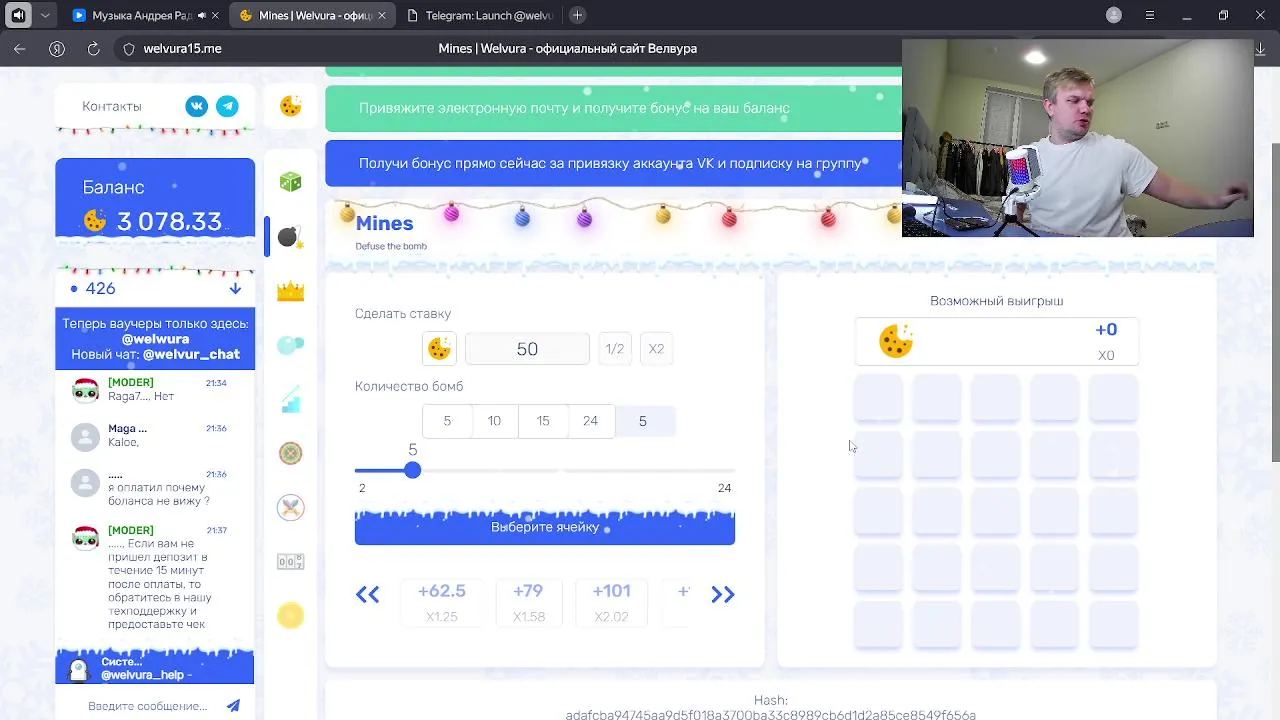Open the teal stairs game icon
The height and width of the screenshot is (720, 1280).
click(290, 399)
